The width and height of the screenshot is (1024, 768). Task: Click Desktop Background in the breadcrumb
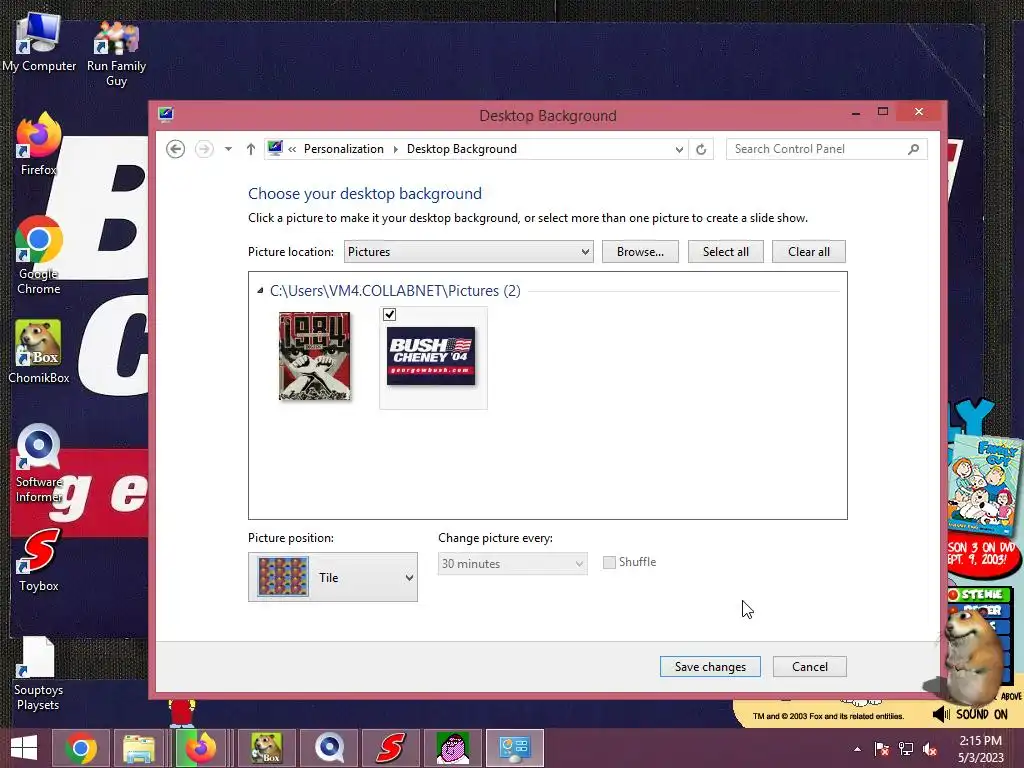(x=462, y=149)
